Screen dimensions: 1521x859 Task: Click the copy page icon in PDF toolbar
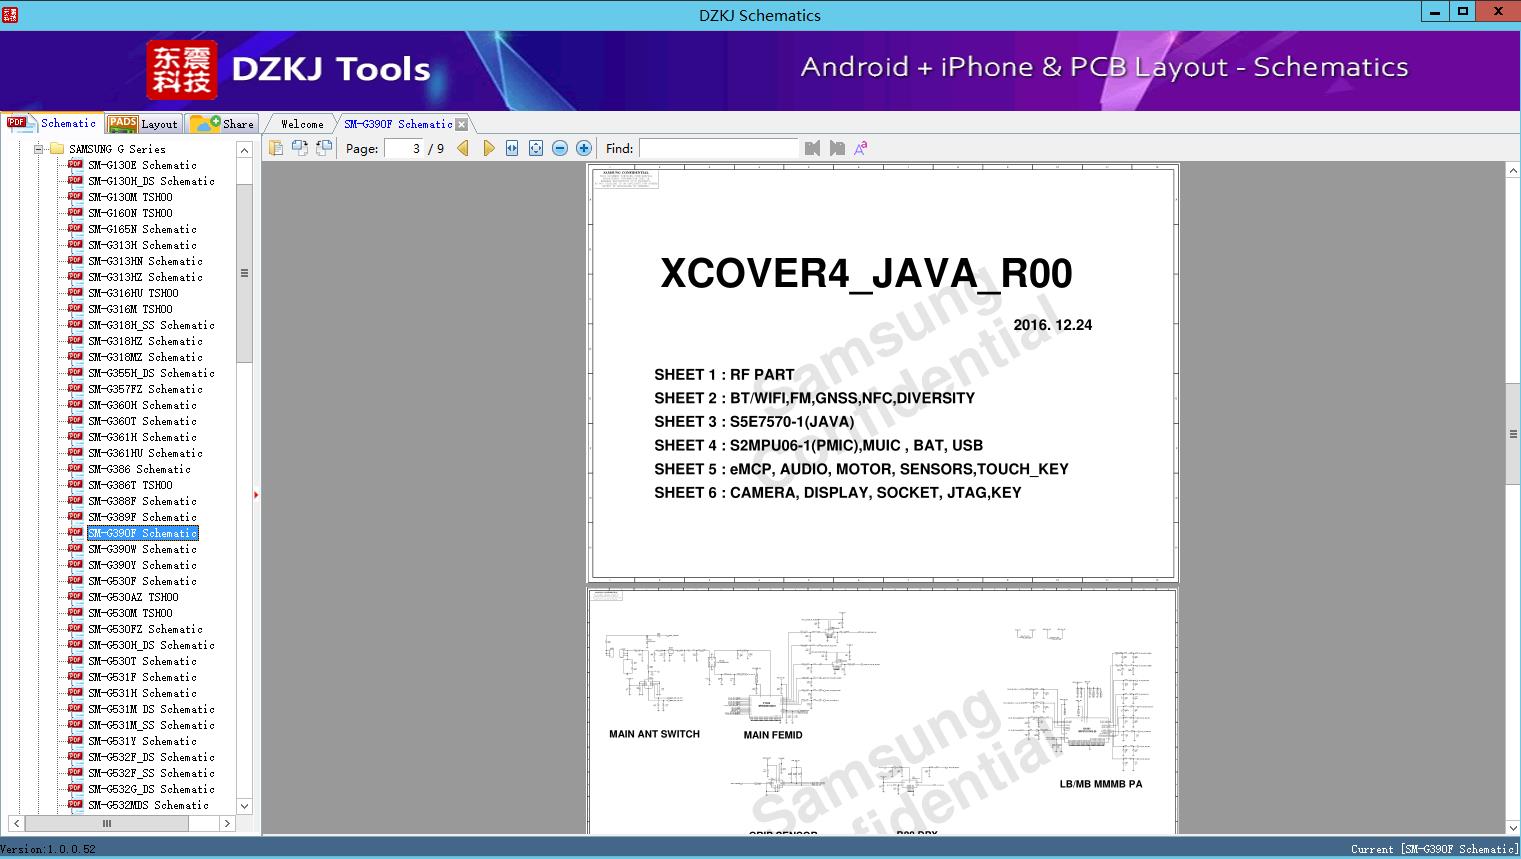275,148
